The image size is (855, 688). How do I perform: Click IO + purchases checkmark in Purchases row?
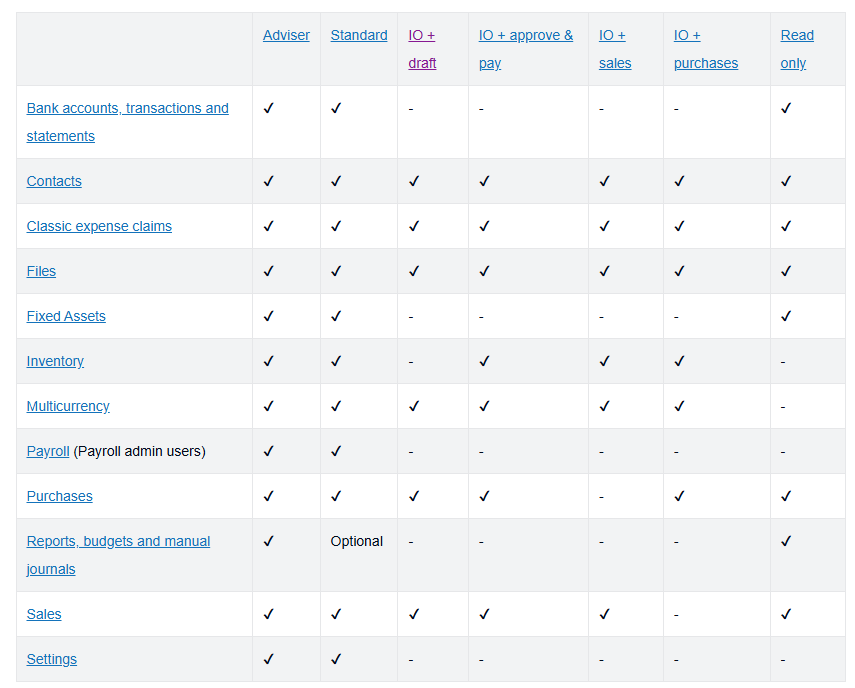click(679, 496)
